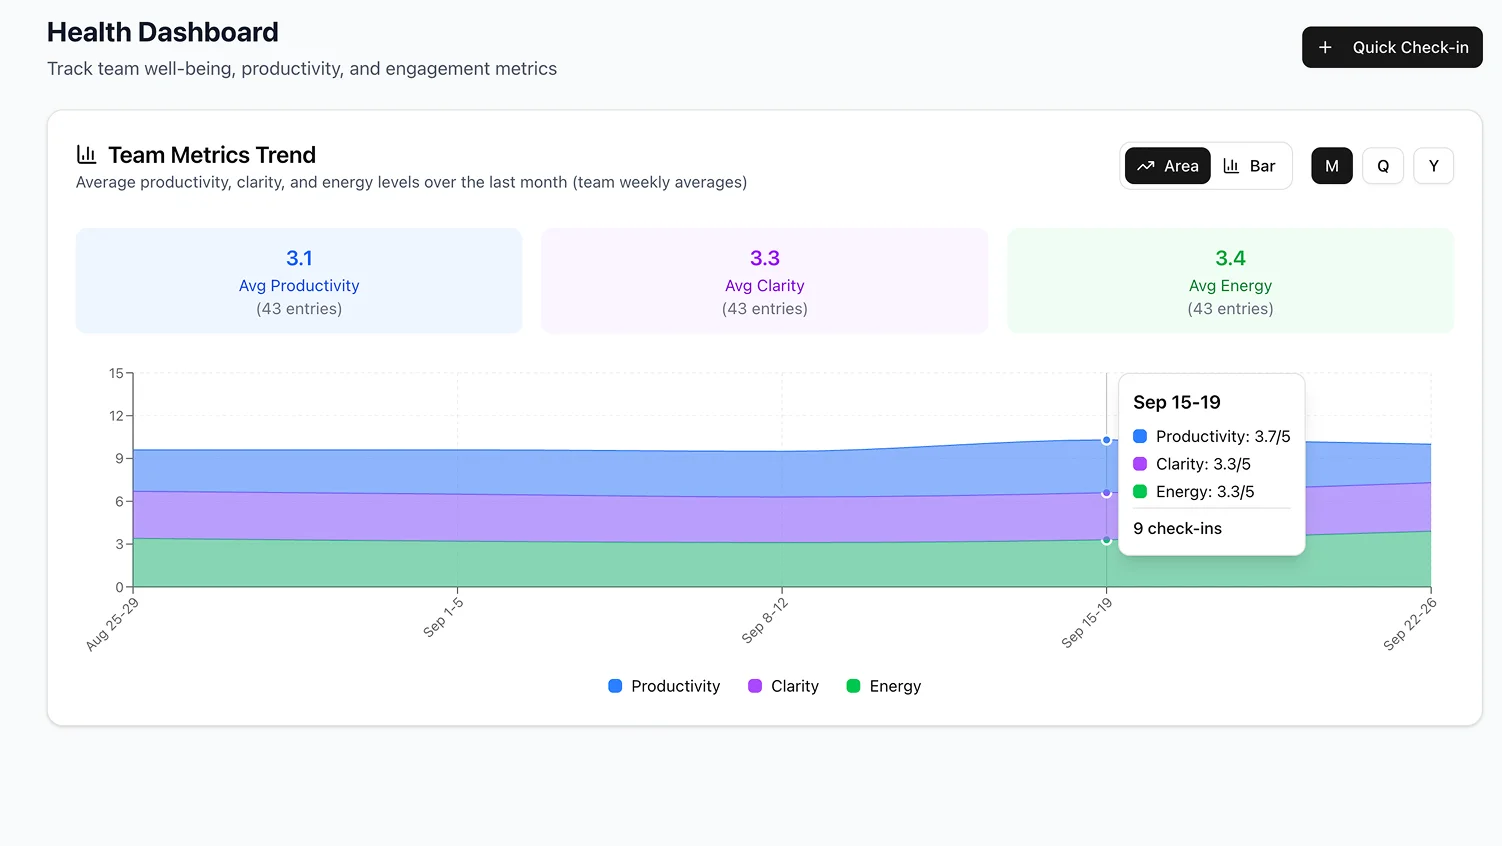This screenshot has width=1502, height=846.
Task: Click the Sep 15-19 data point marker
Action: (x=1106, y=440)
